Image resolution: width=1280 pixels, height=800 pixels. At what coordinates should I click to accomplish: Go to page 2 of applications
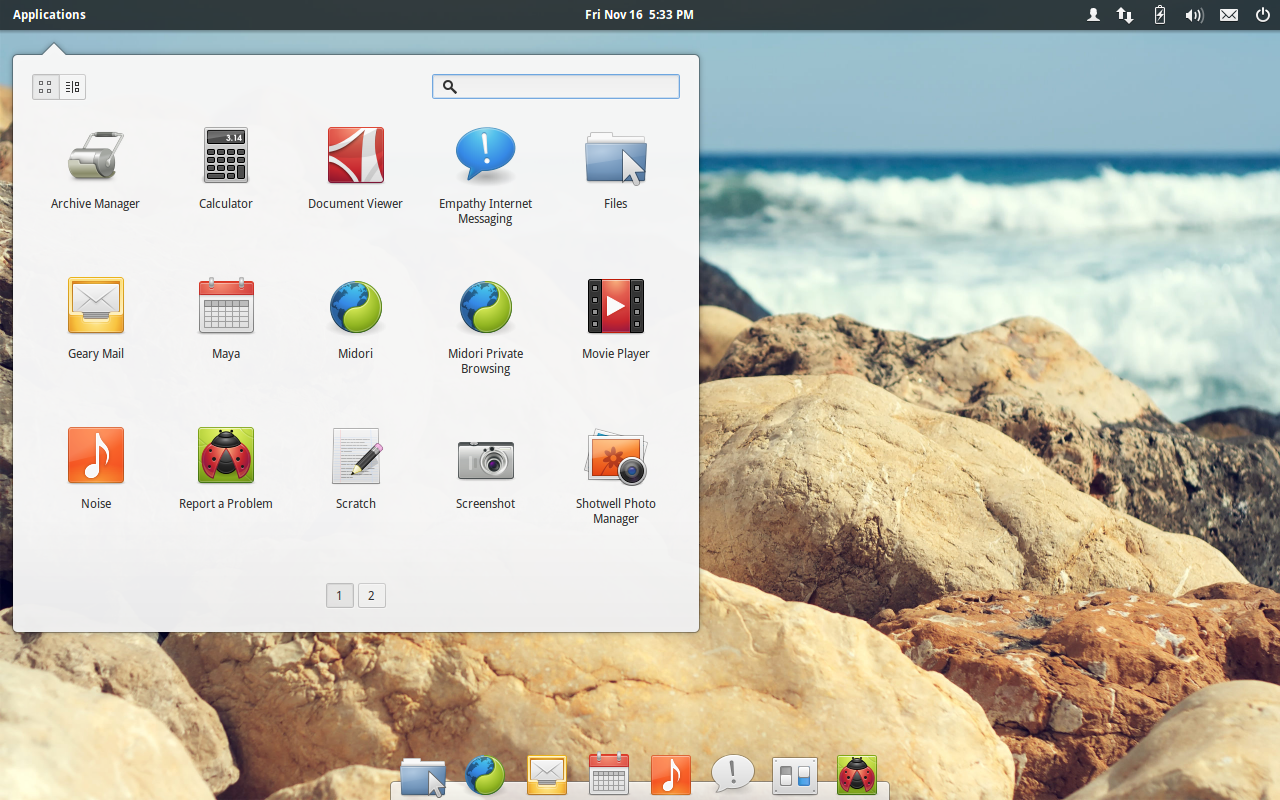pos(371,596)
